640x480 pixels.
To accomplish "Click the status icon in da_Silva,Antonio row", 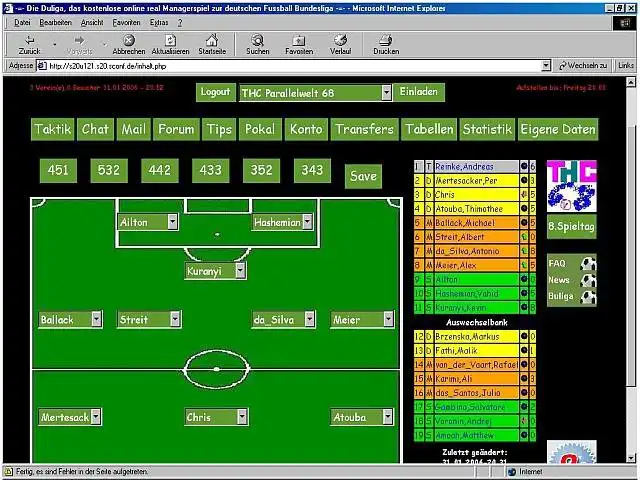I will click(524, 251).
